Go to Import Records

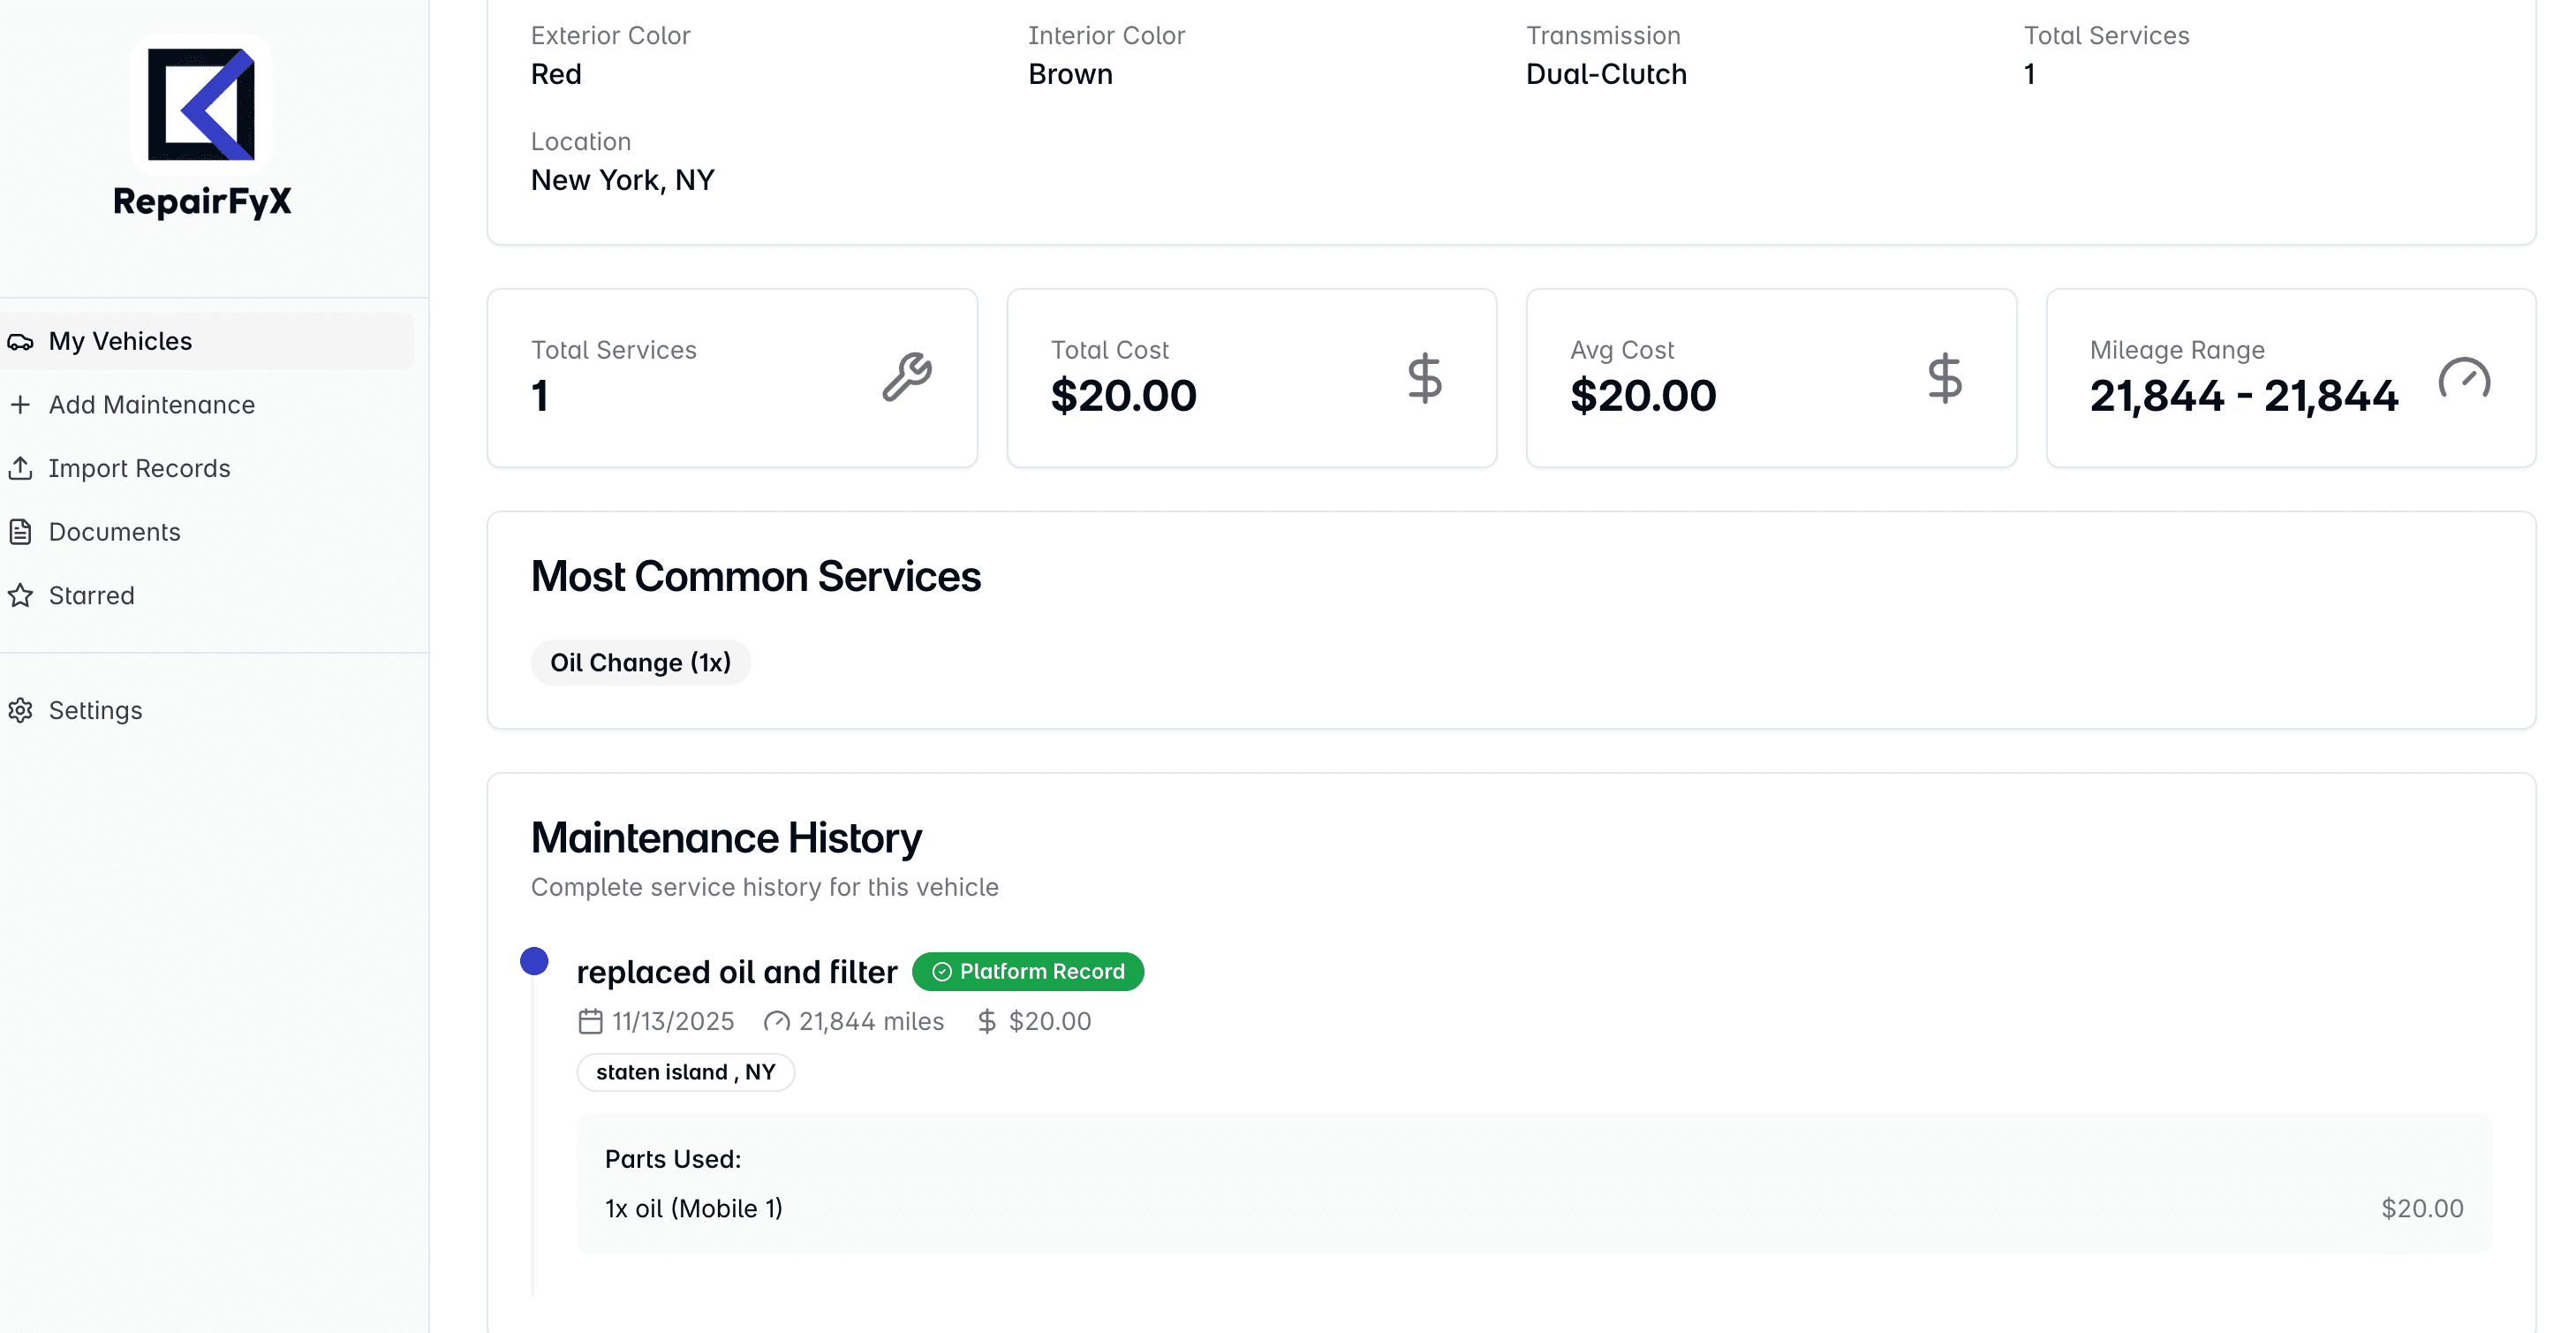207,468
